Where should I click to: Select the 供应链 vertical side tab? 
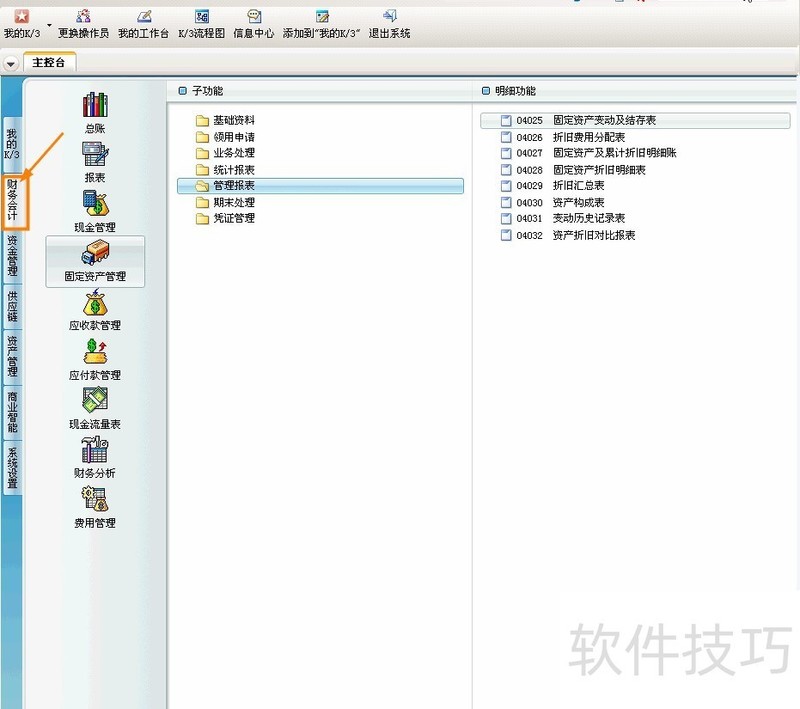12,306
